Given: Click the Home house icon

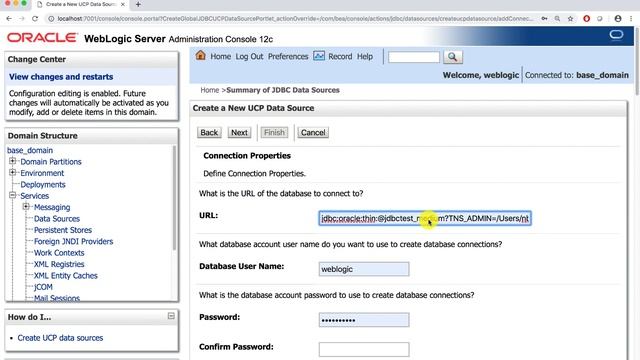Looking at the screenshot, I should 200,56.
